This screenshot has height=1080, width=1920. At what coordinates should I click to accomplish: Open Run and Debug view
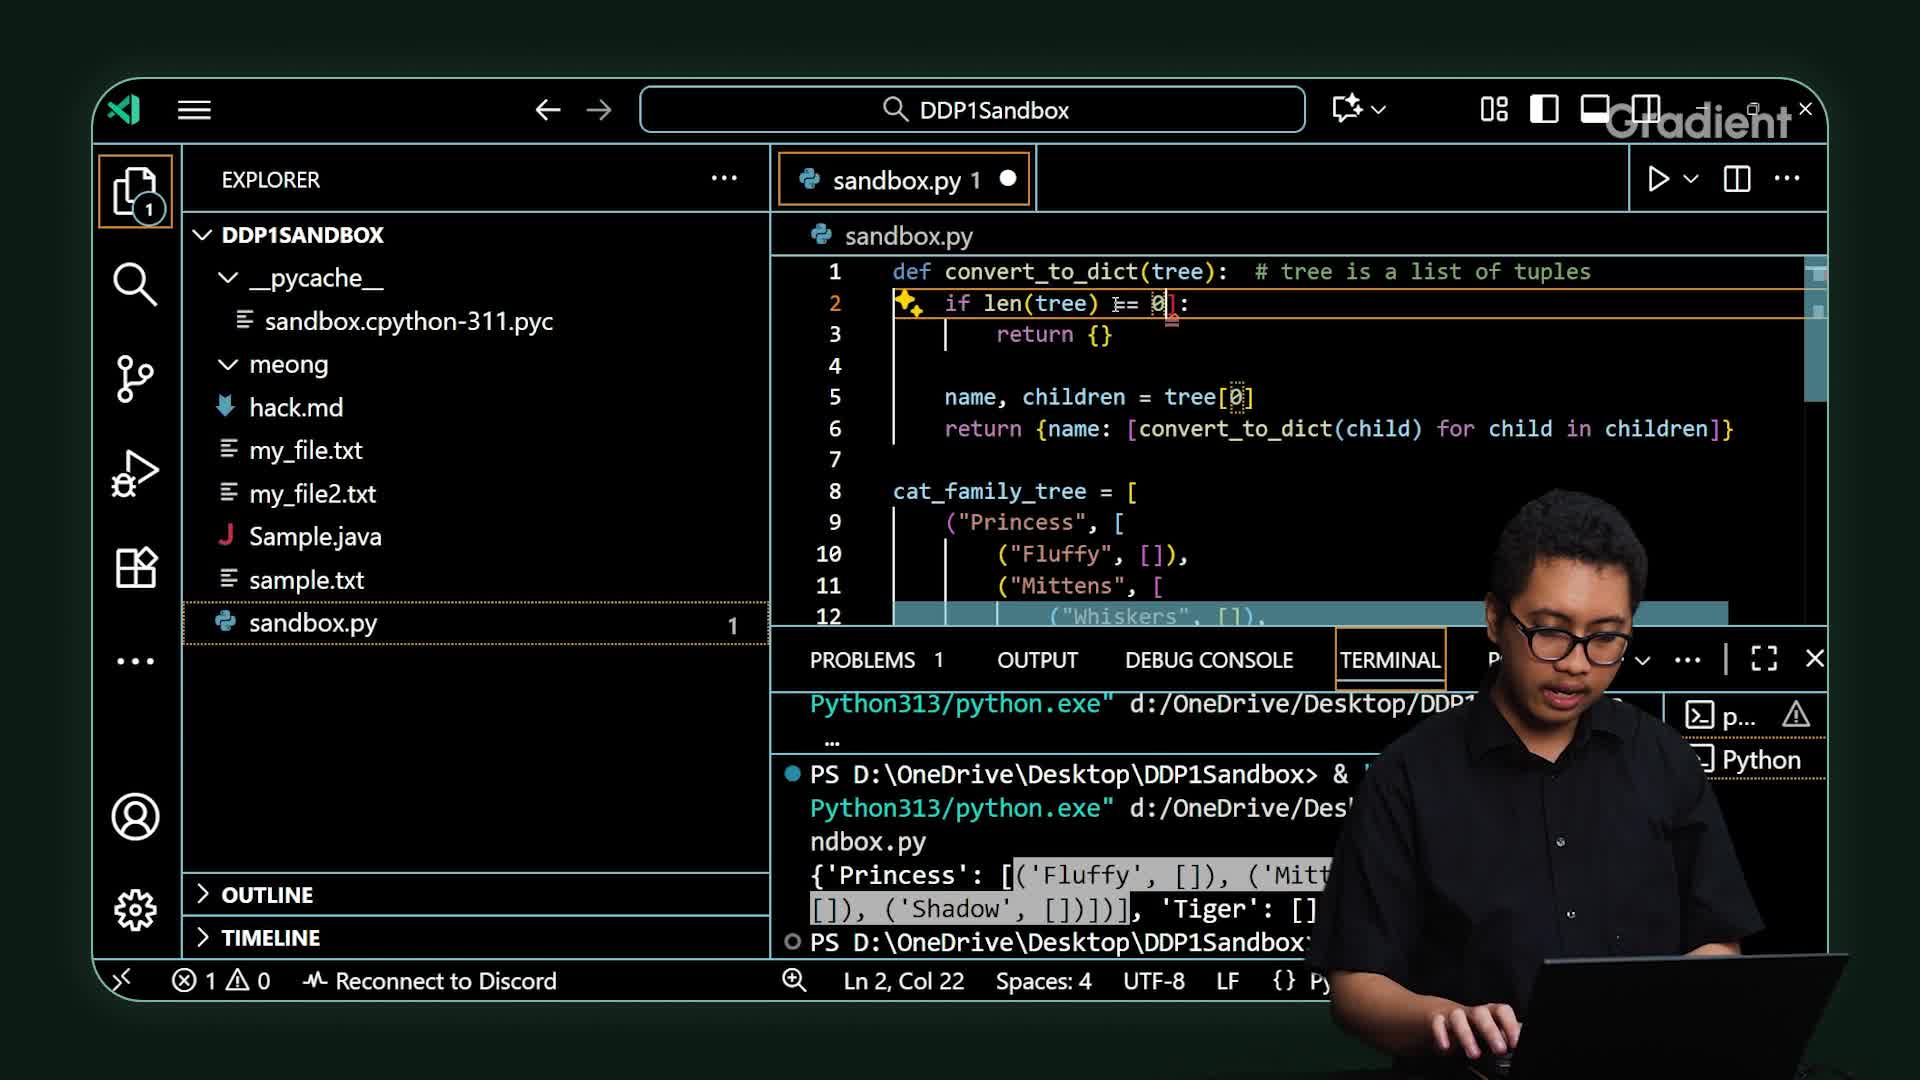[135, 474]
